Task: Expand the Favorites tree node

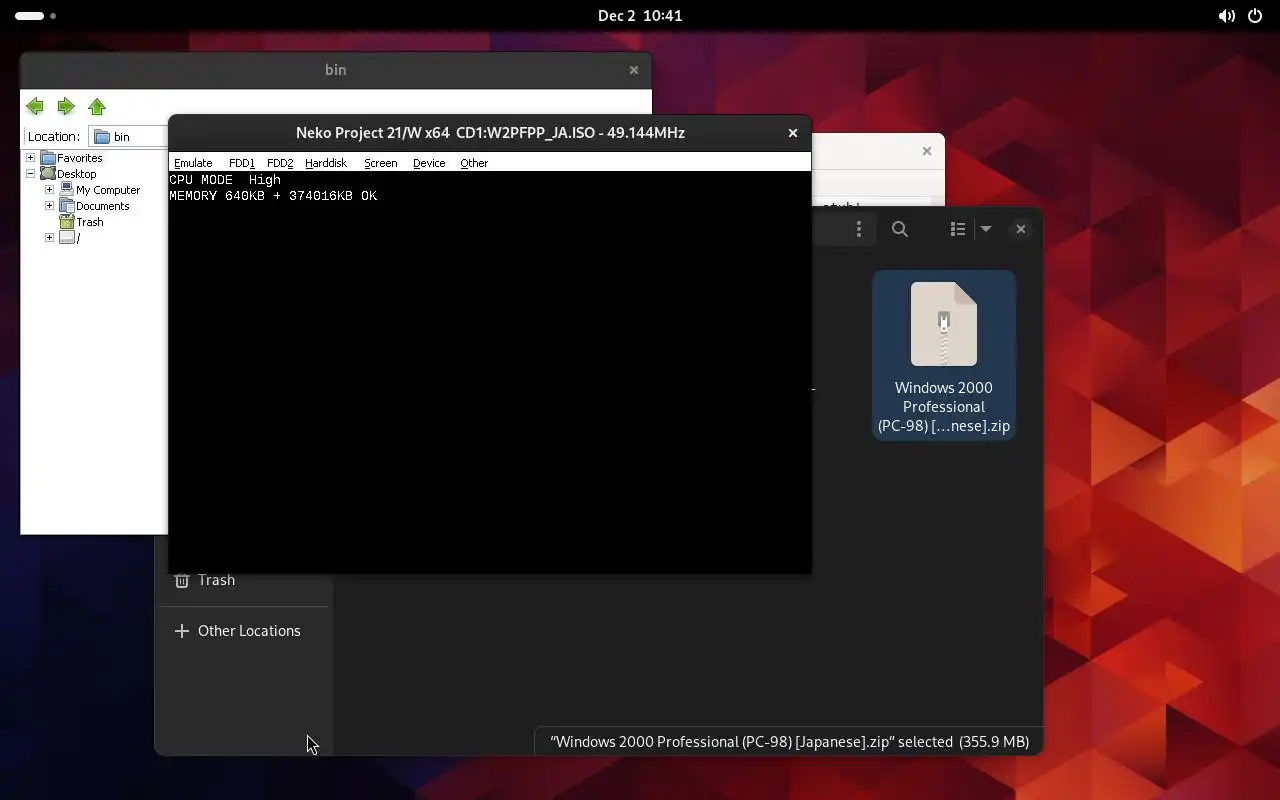Action: (x=30, y=158)
